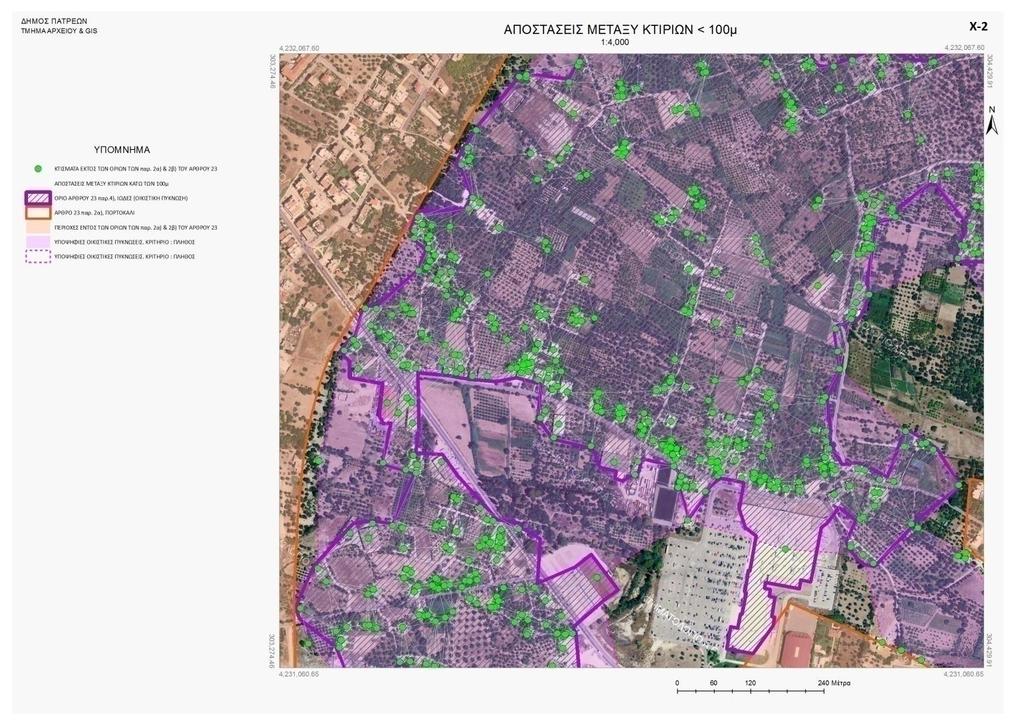Viewport: 1024px width, 725px height.
Task: Click the X-2 sheet label
Action: click(978, 27)
